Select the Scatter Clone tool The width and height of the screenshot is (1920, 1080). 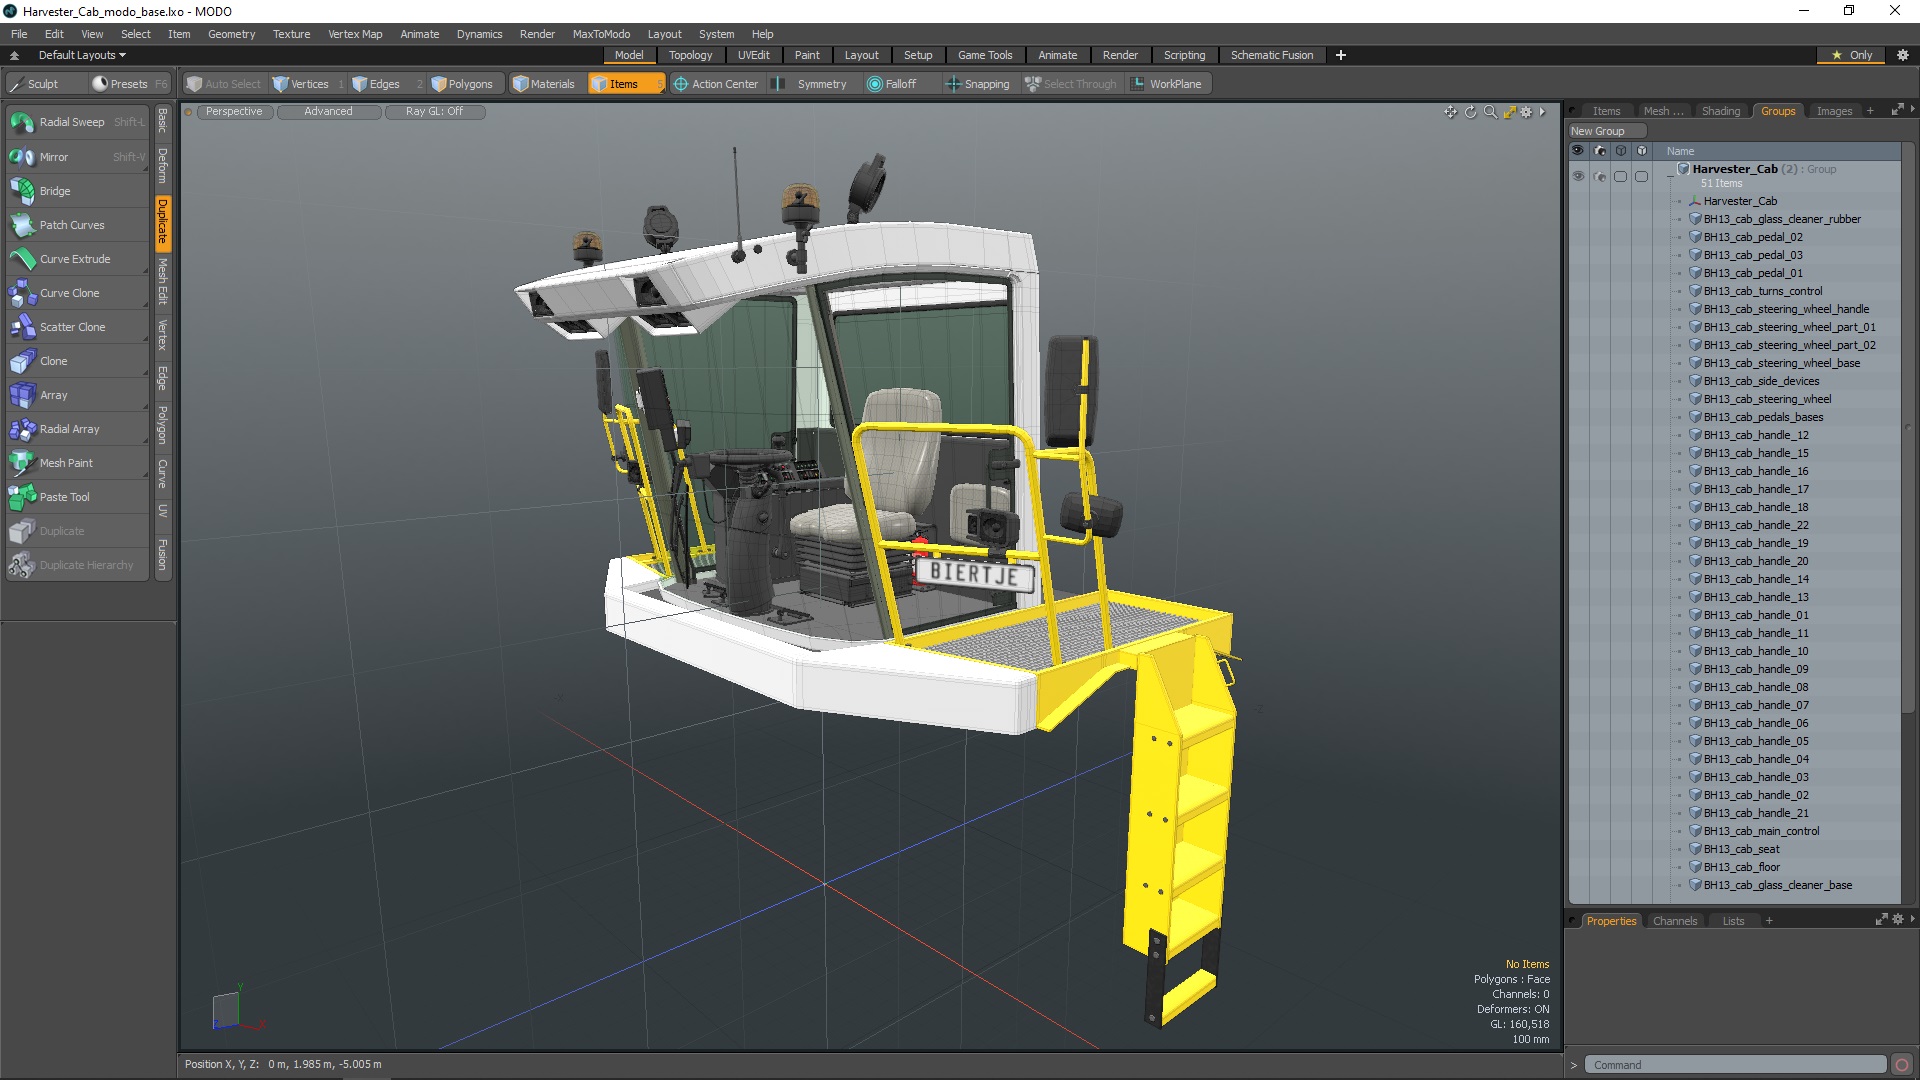tap(72, 327)
